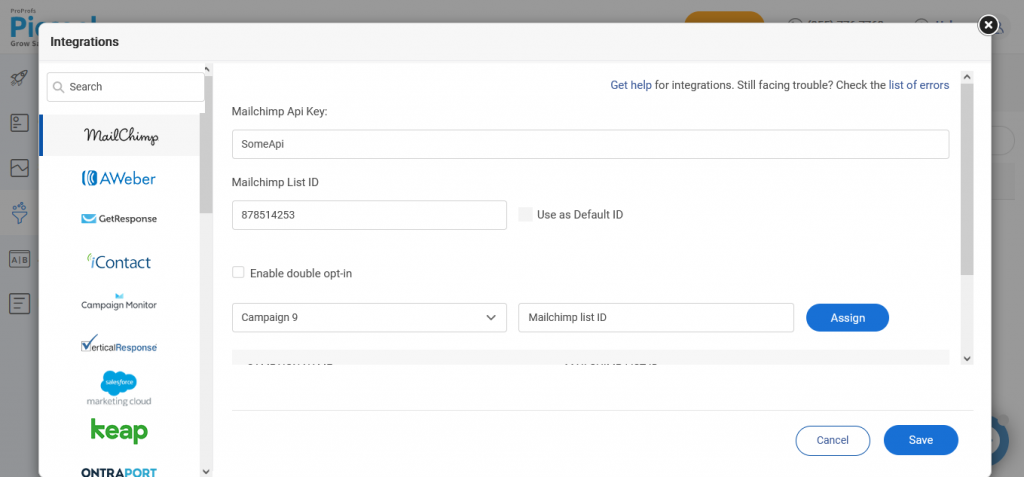1024x477 pixels.
Task: Open Campaign Monitor integration
Action: pyautogui.click(x=119, y=302)
